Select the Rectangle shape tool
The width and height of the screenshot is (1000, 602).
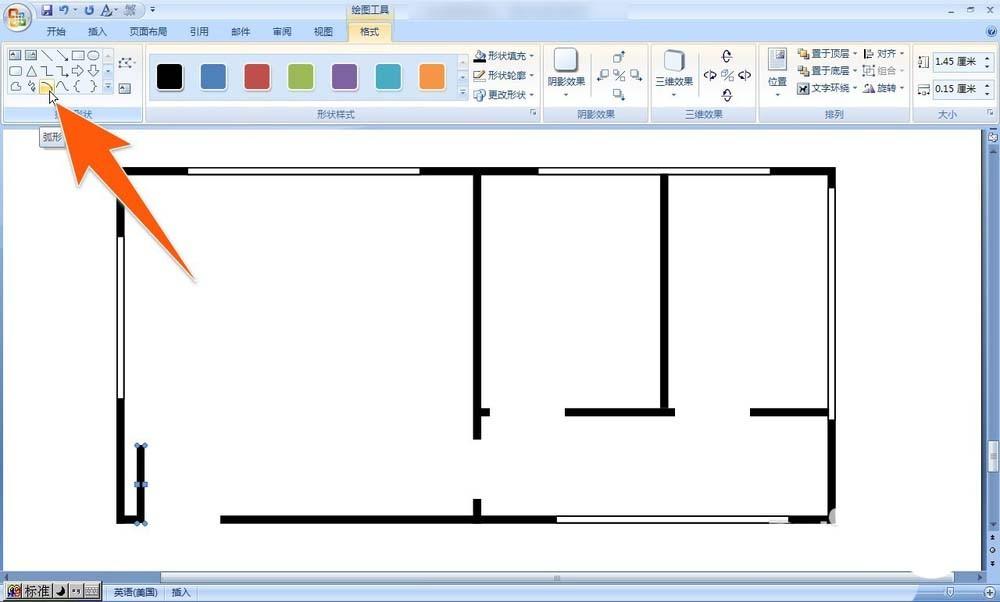tap(78, 55)
